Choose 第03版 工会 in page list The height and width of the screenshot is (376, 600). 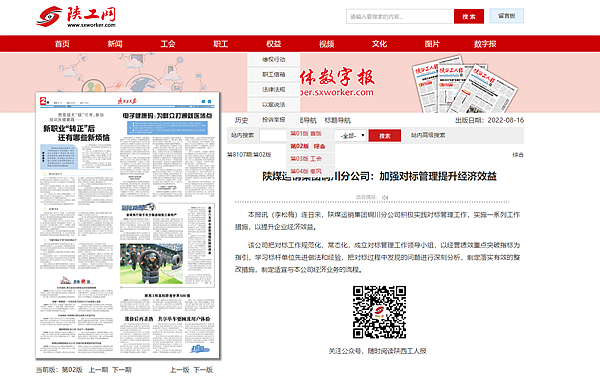(310, 158)
